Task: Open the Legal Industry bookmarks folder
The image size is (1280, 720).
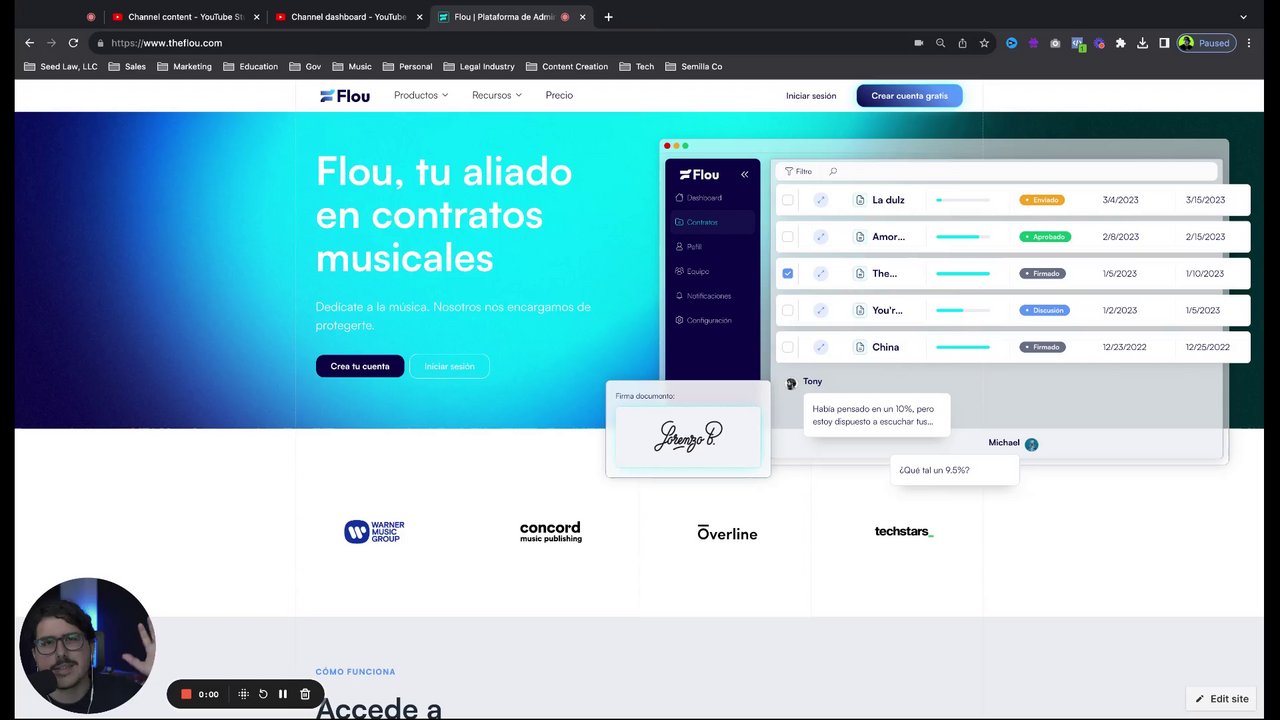Action: 478,67
